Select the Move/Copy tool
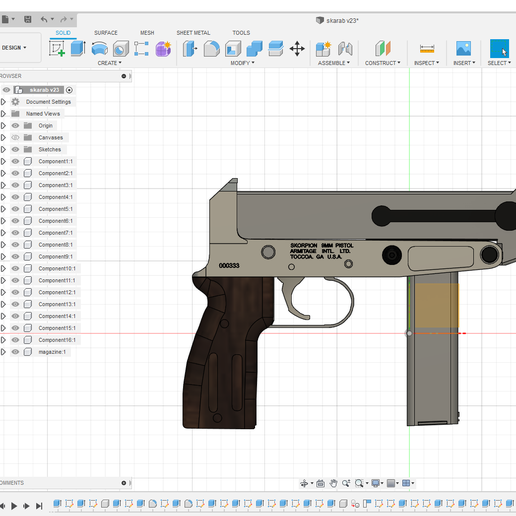The width and height of the screenshot is (516, 516). click(x=297, y=49)
